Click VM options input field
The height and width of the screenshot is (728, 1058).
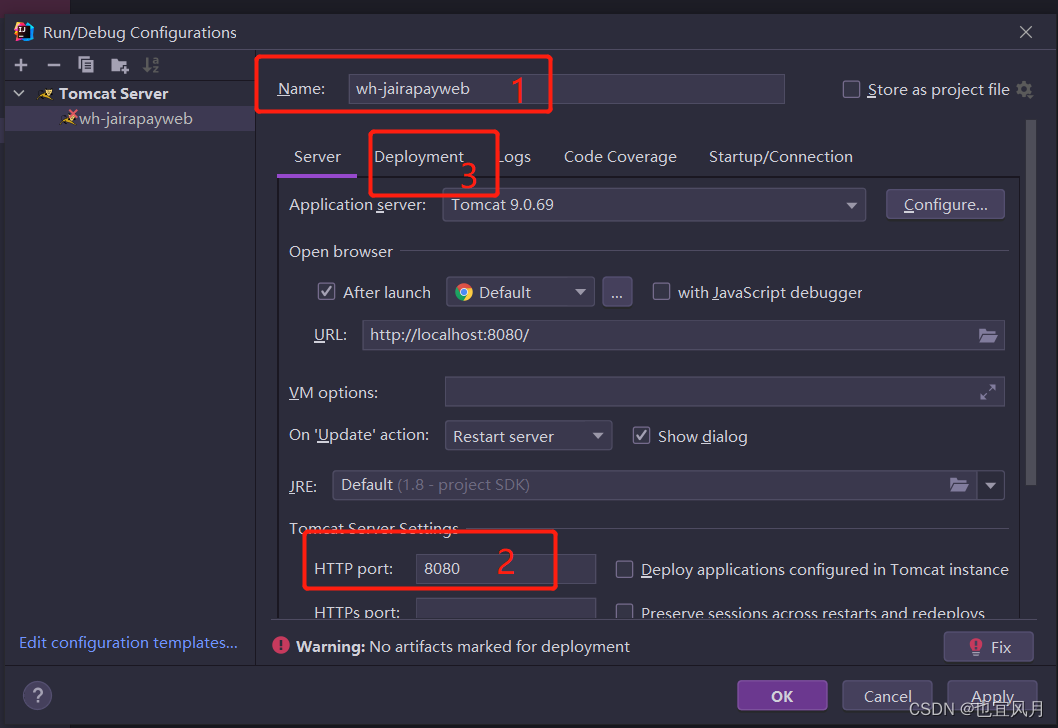[725, 392]
